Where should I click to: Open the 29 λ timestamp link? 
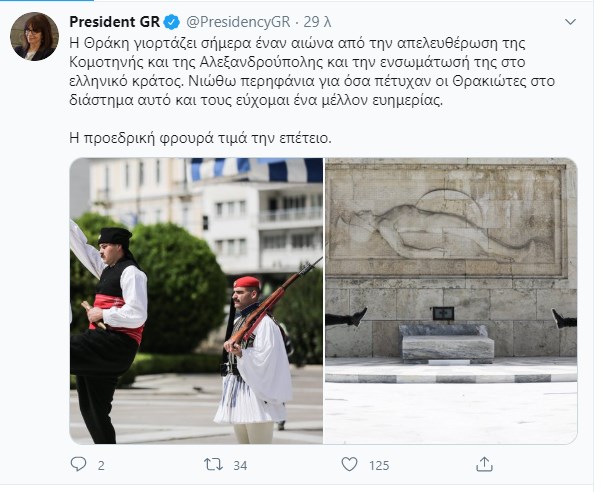pyautogui.click(x=317, y=22)
